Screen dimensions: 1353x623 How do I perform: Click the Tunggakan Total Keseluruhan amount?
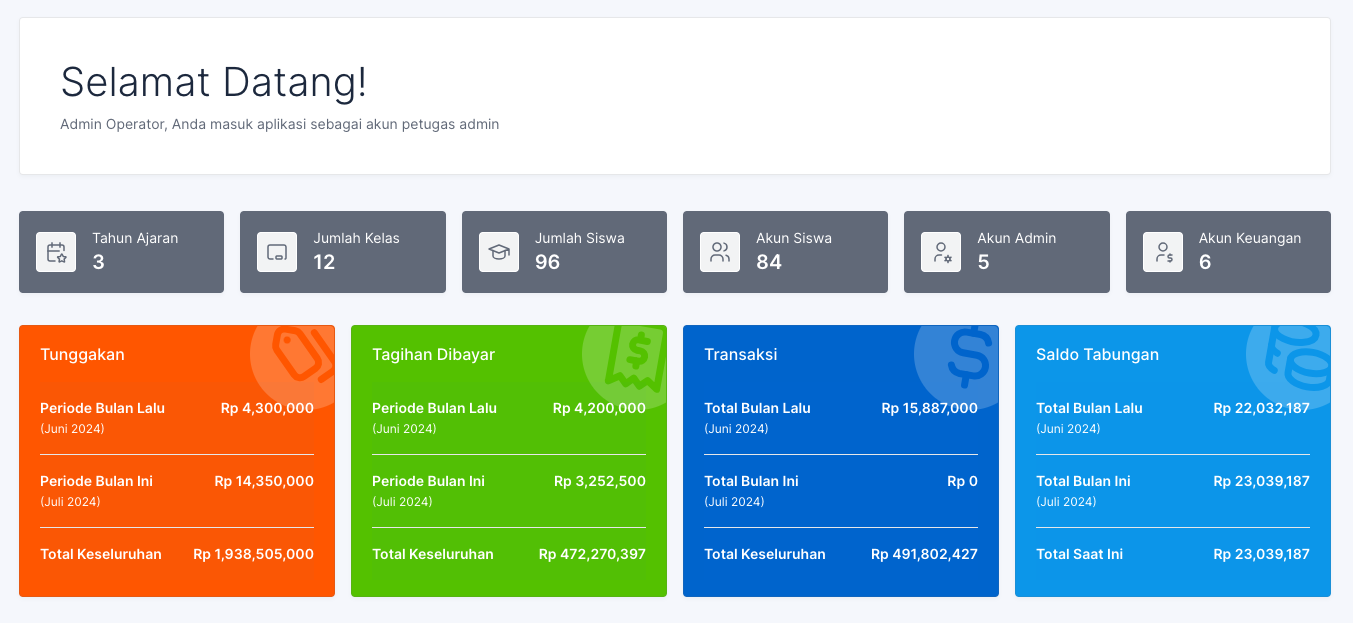(253, 554)
